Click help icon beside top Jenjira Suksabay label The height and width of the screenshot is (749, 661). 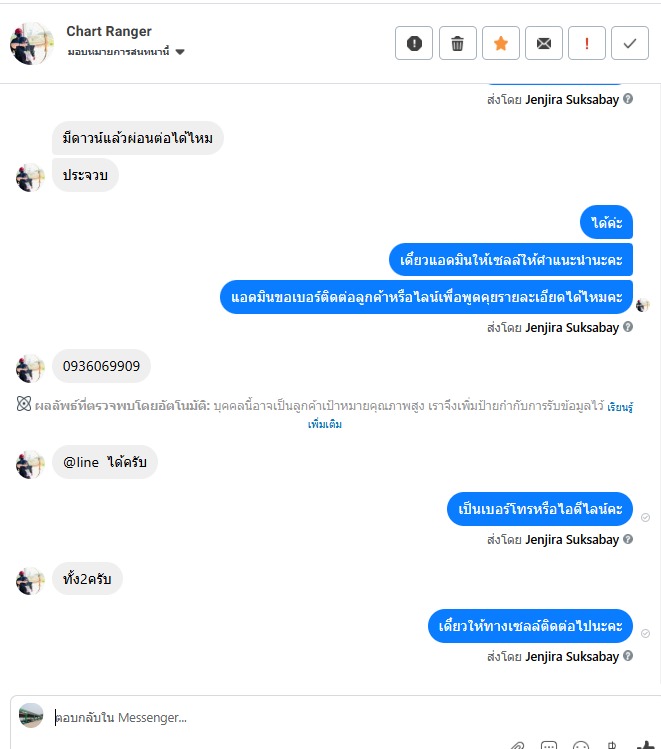(628, 99)
